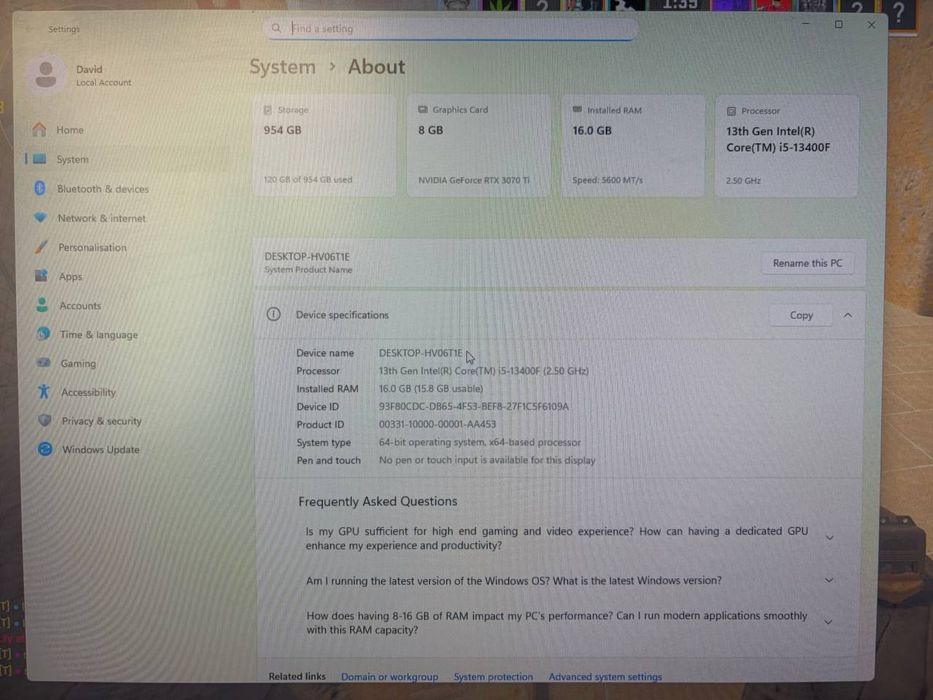
Task: Click the Time & language globe icon
Action: click(x=43, y=334)
